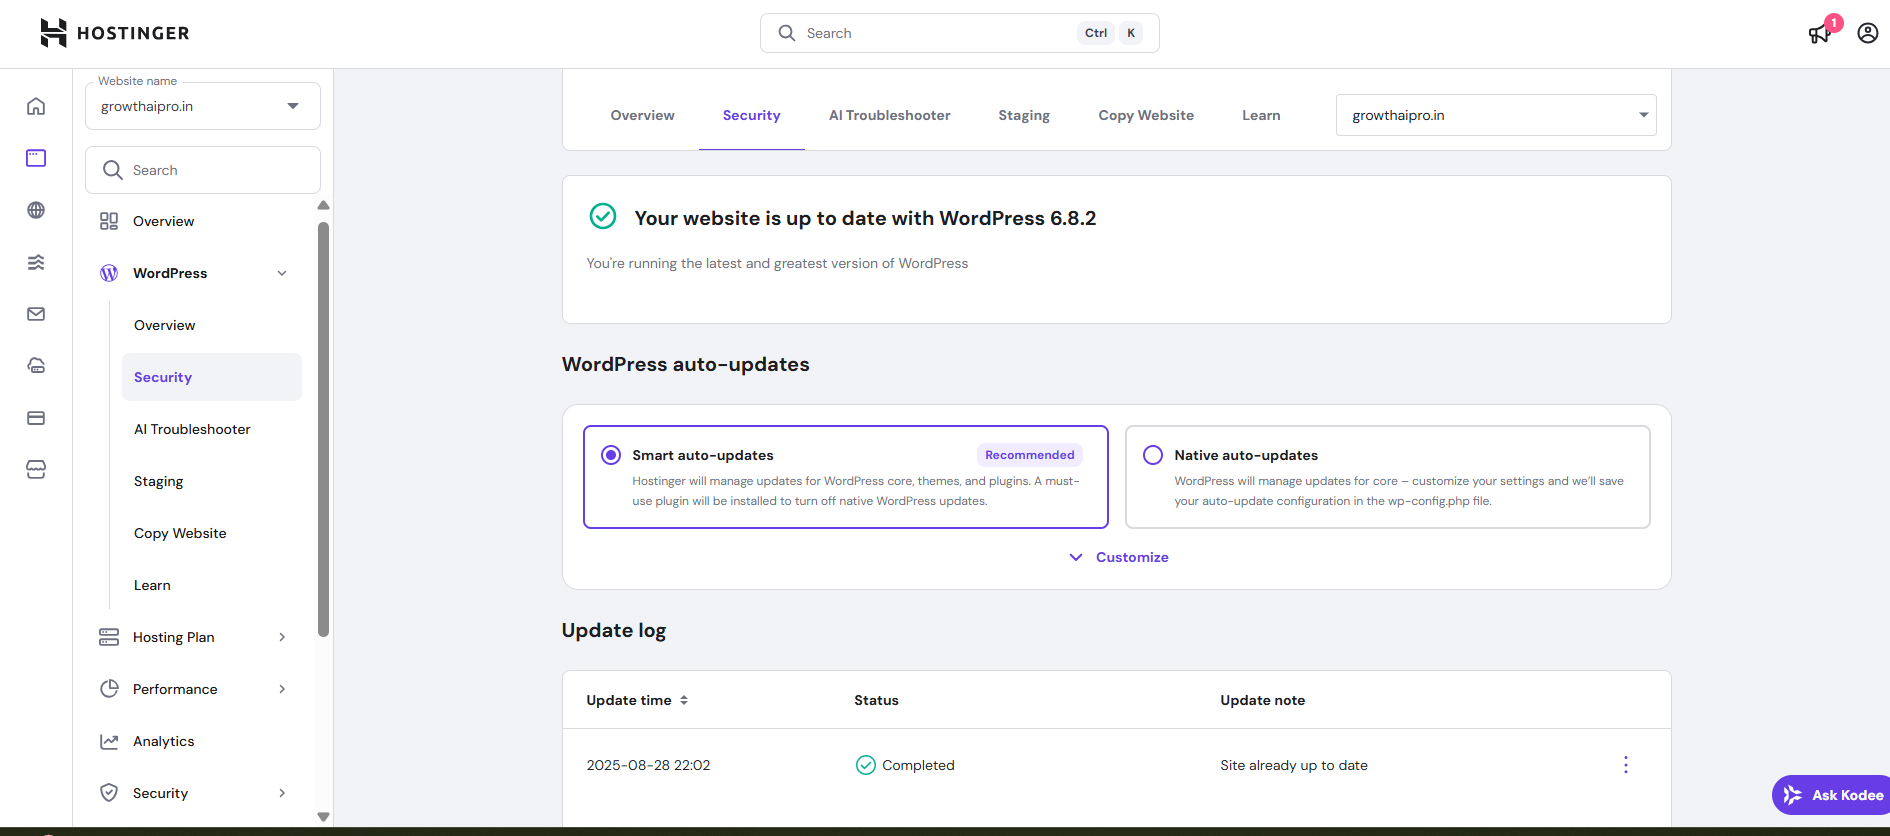This screenshot has width=1890, height=836.
Task: Expand the sidebar Security section chevron
Action: click(x=282, y=793)
